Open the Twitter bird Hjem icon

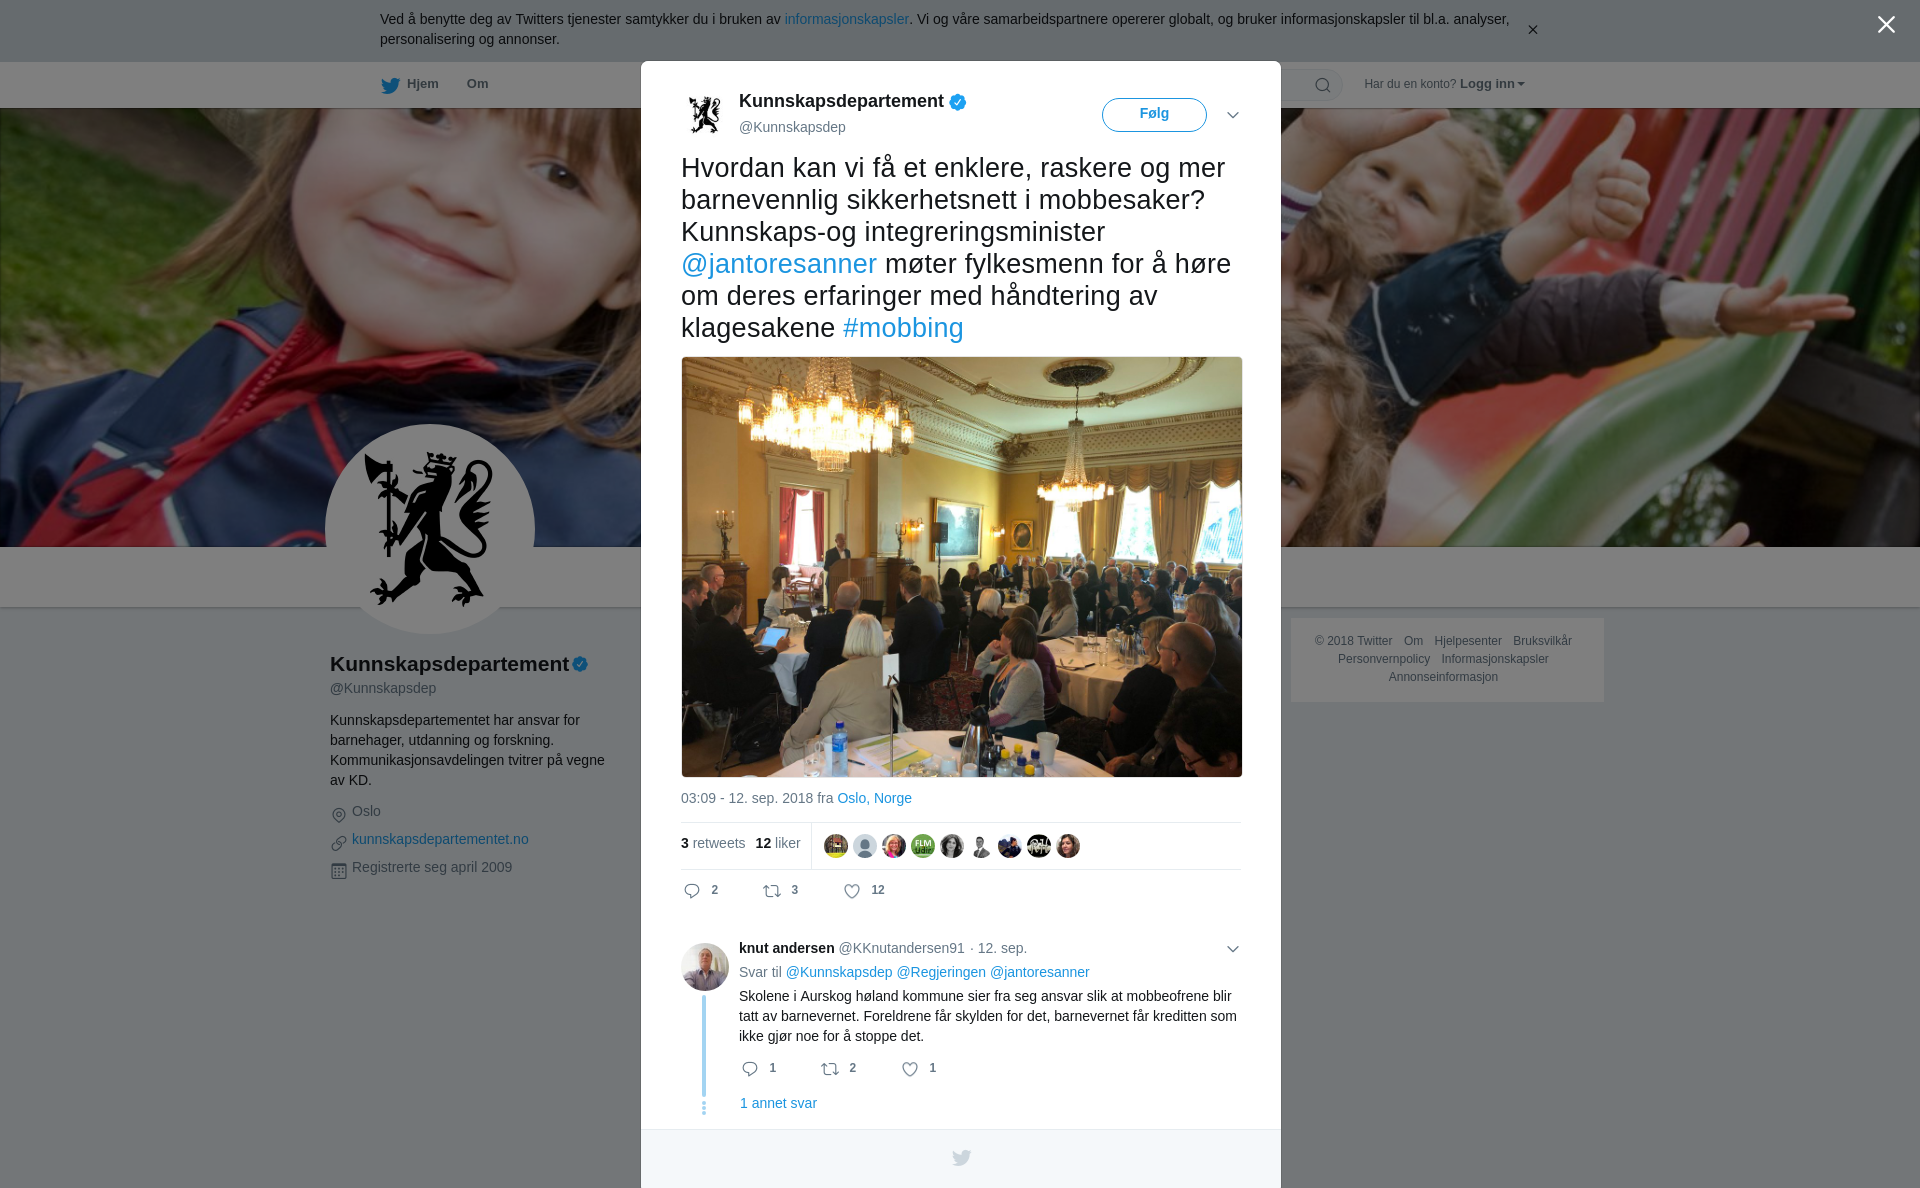coord(390,85)
